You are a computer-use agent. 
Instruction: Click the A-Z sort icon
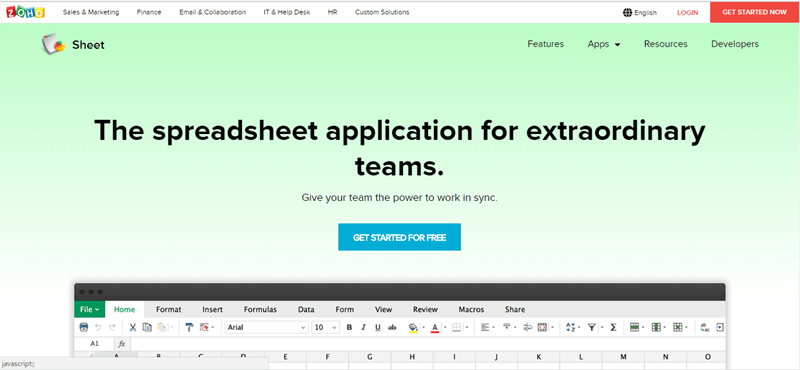pyautogui.click(x=570, y=327)
